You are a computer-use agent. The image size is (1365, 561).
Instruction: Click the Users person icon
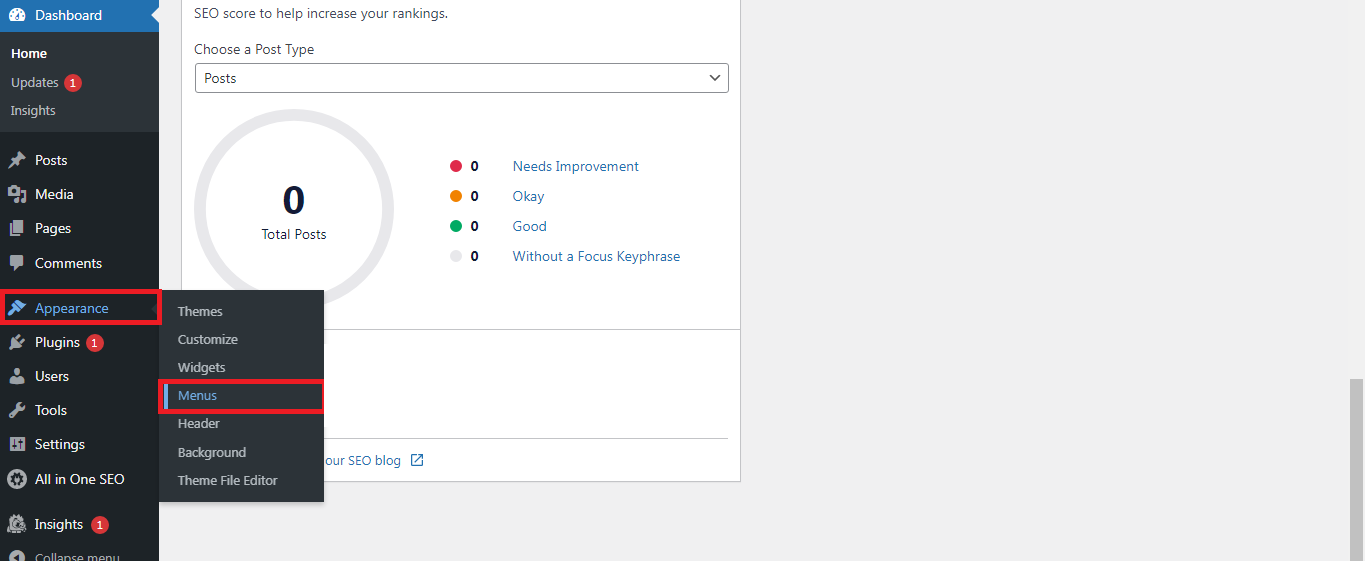[17, 376]
